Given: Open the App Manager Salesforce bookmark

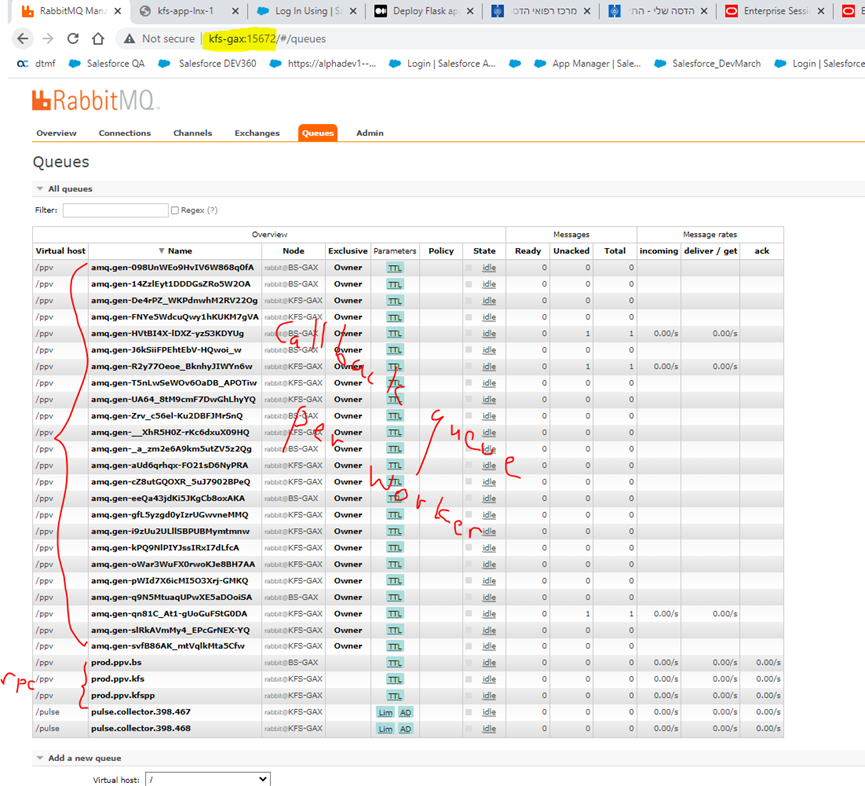Looking at the screenshot, I should [588, 63].
